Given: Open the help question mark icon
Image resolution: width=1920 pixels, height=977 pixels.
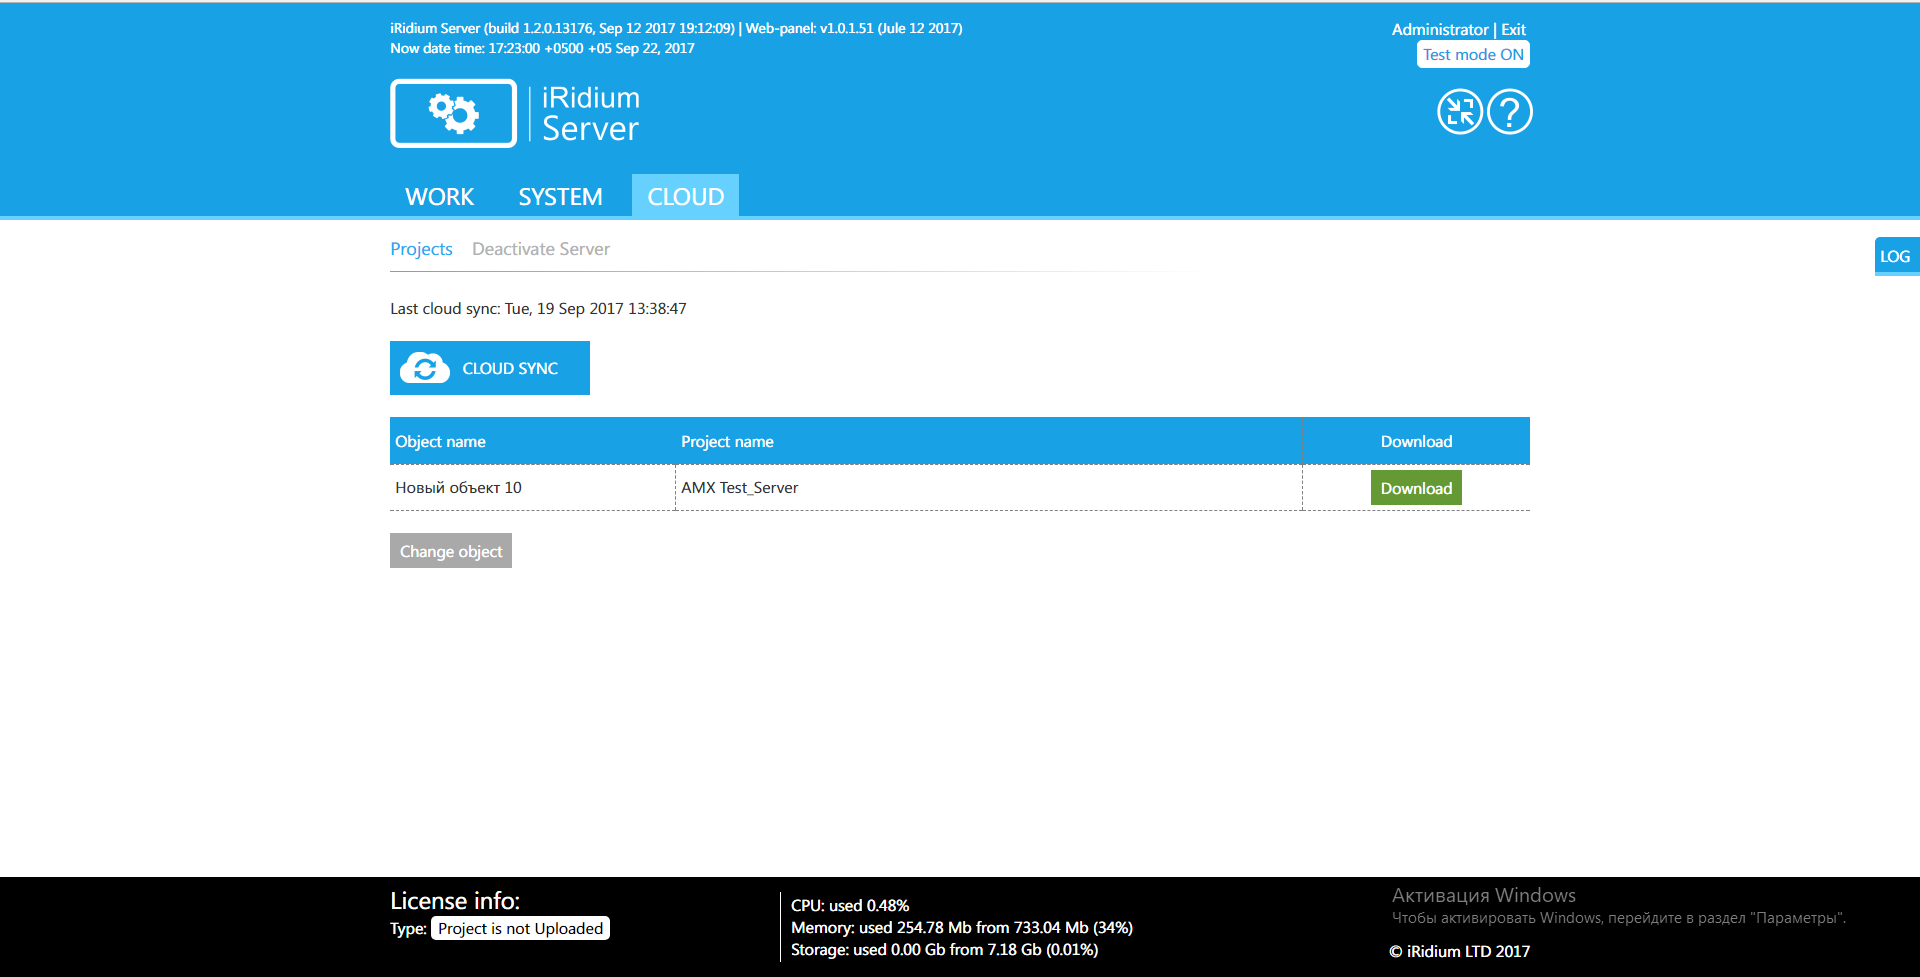Looking at the screenshot, I should [1509, 111].
